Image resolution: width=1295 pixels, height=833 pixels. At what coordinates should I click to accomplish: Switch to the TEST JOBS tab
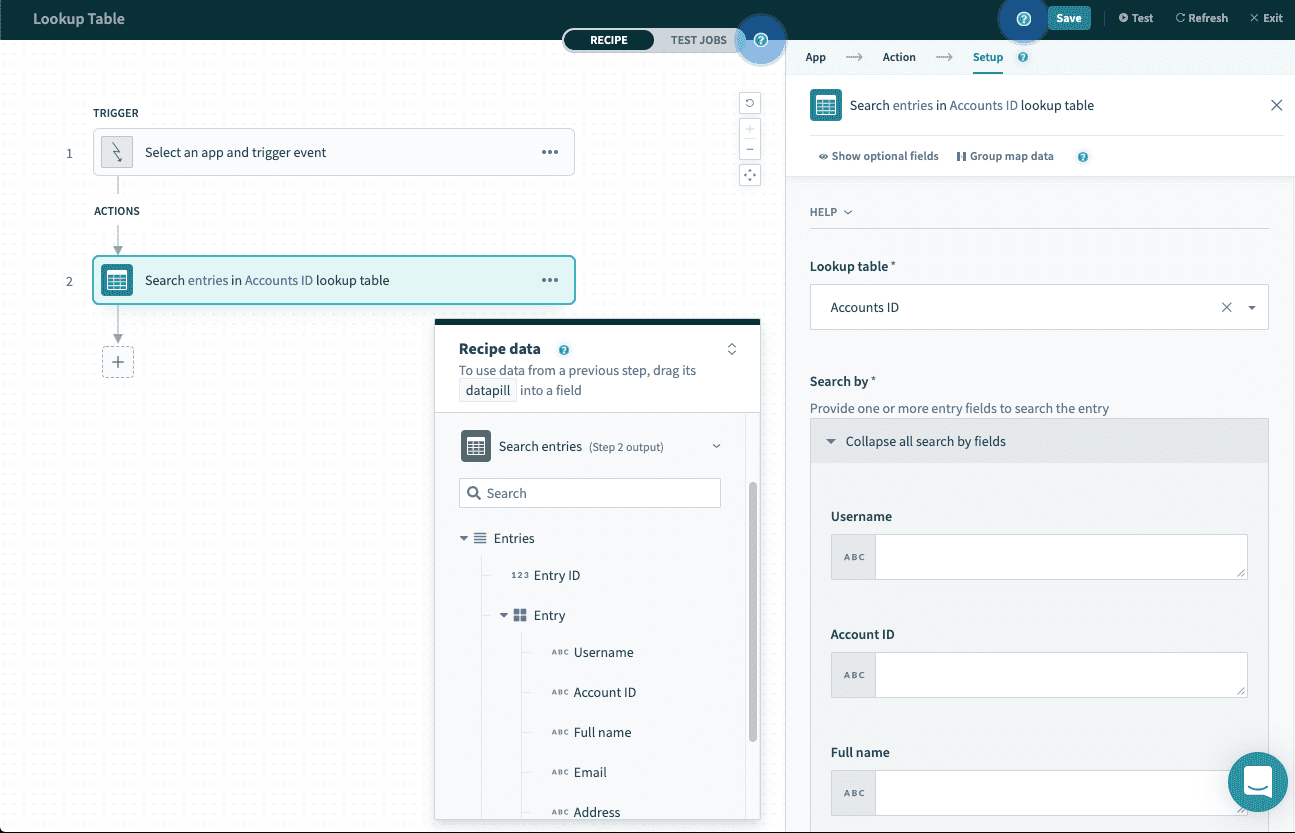(698, 40)
